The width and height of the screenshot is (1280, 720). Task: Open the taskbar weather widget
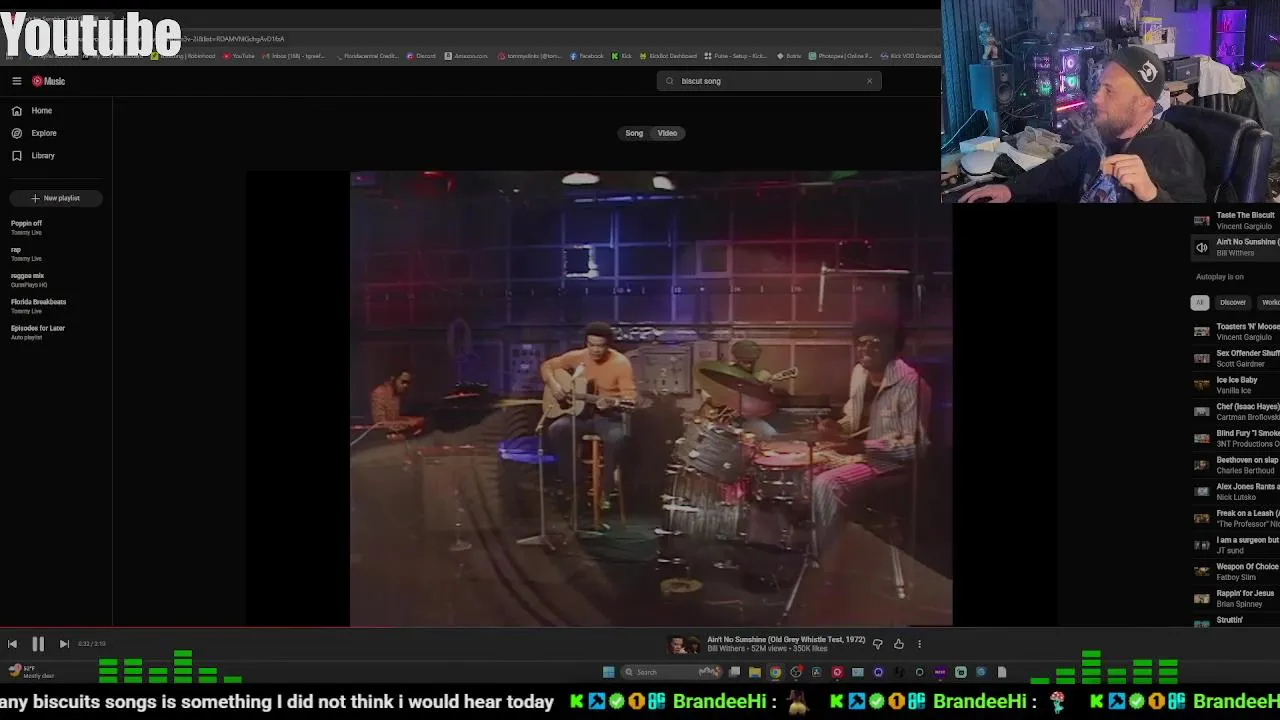30,671
